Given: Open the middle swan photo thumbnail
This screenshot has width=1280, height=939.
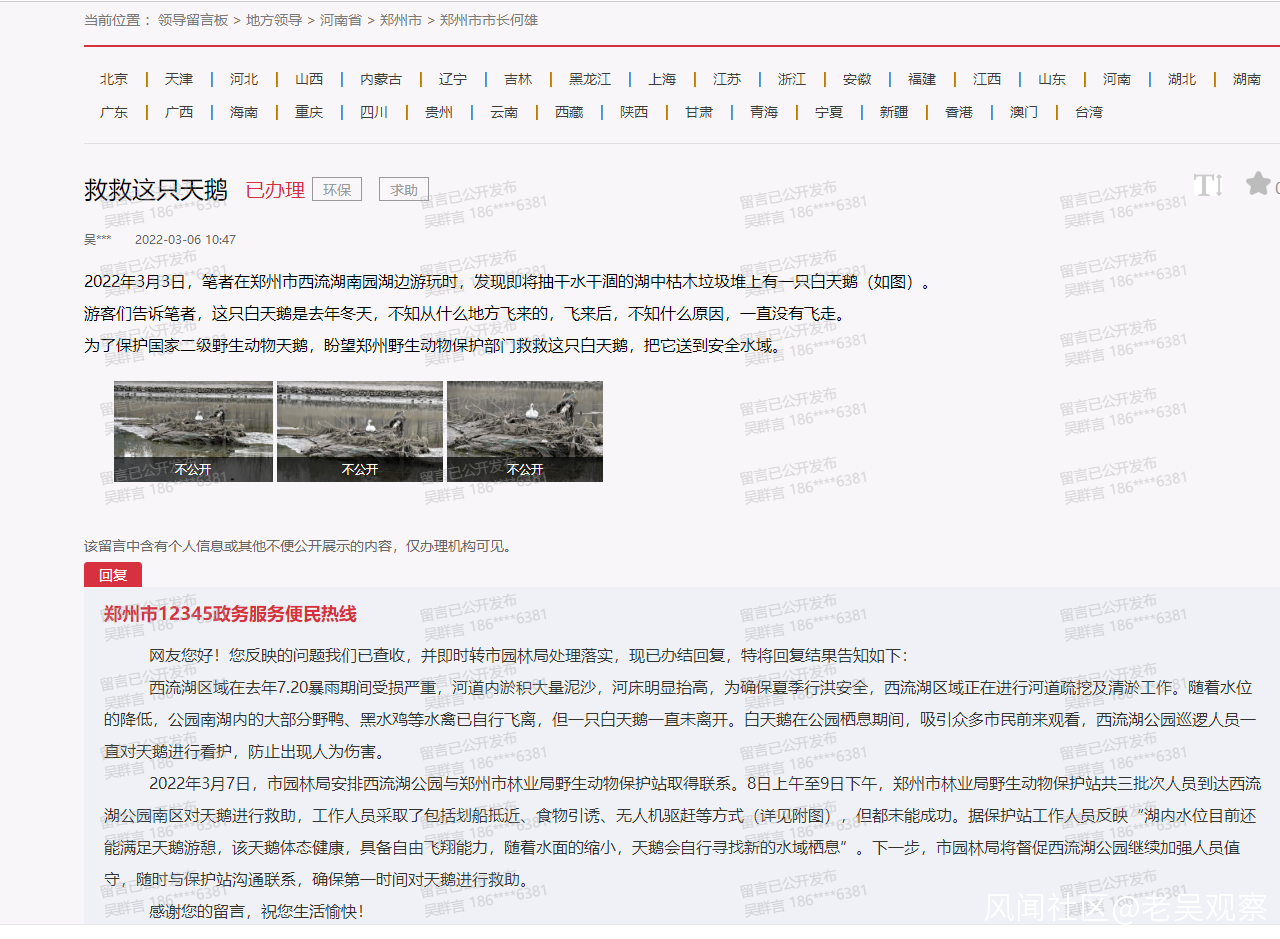Looking at the screenshot, I should click(x=360, y=431).
